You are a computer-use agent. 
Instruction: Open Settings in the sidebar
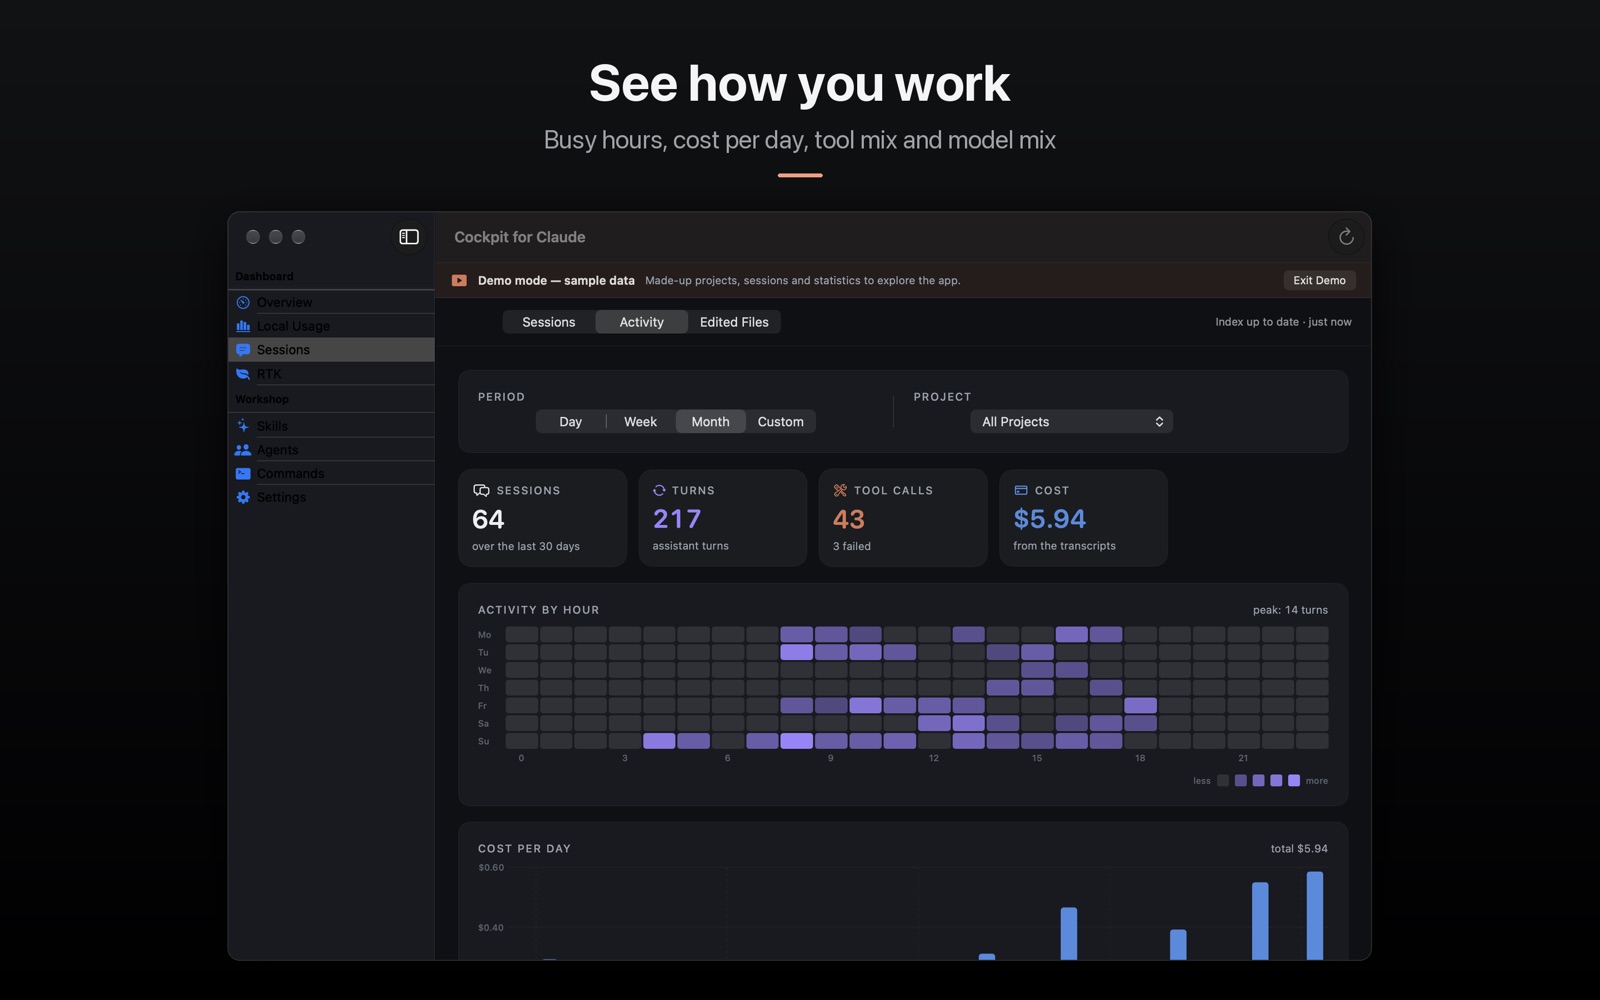(331, 497)
